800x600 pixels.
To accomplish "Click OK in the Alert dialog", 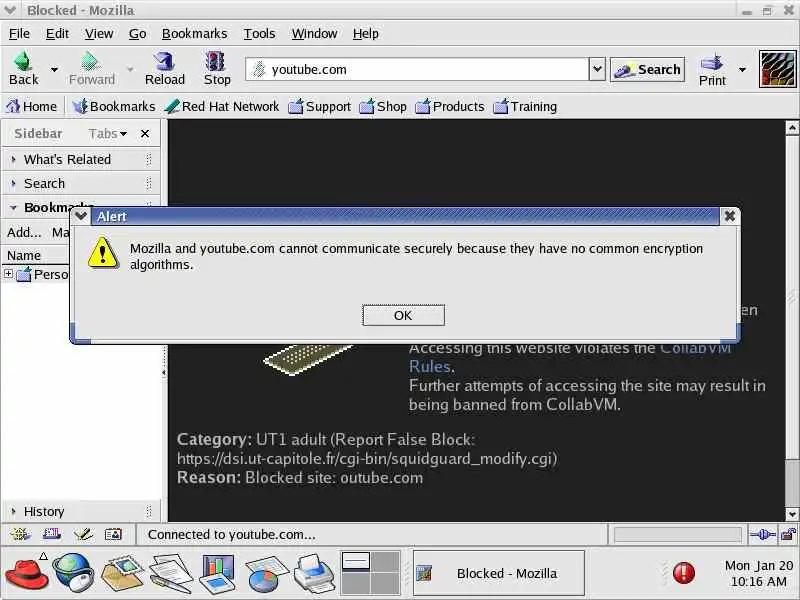I will click(x=403, y=315).
